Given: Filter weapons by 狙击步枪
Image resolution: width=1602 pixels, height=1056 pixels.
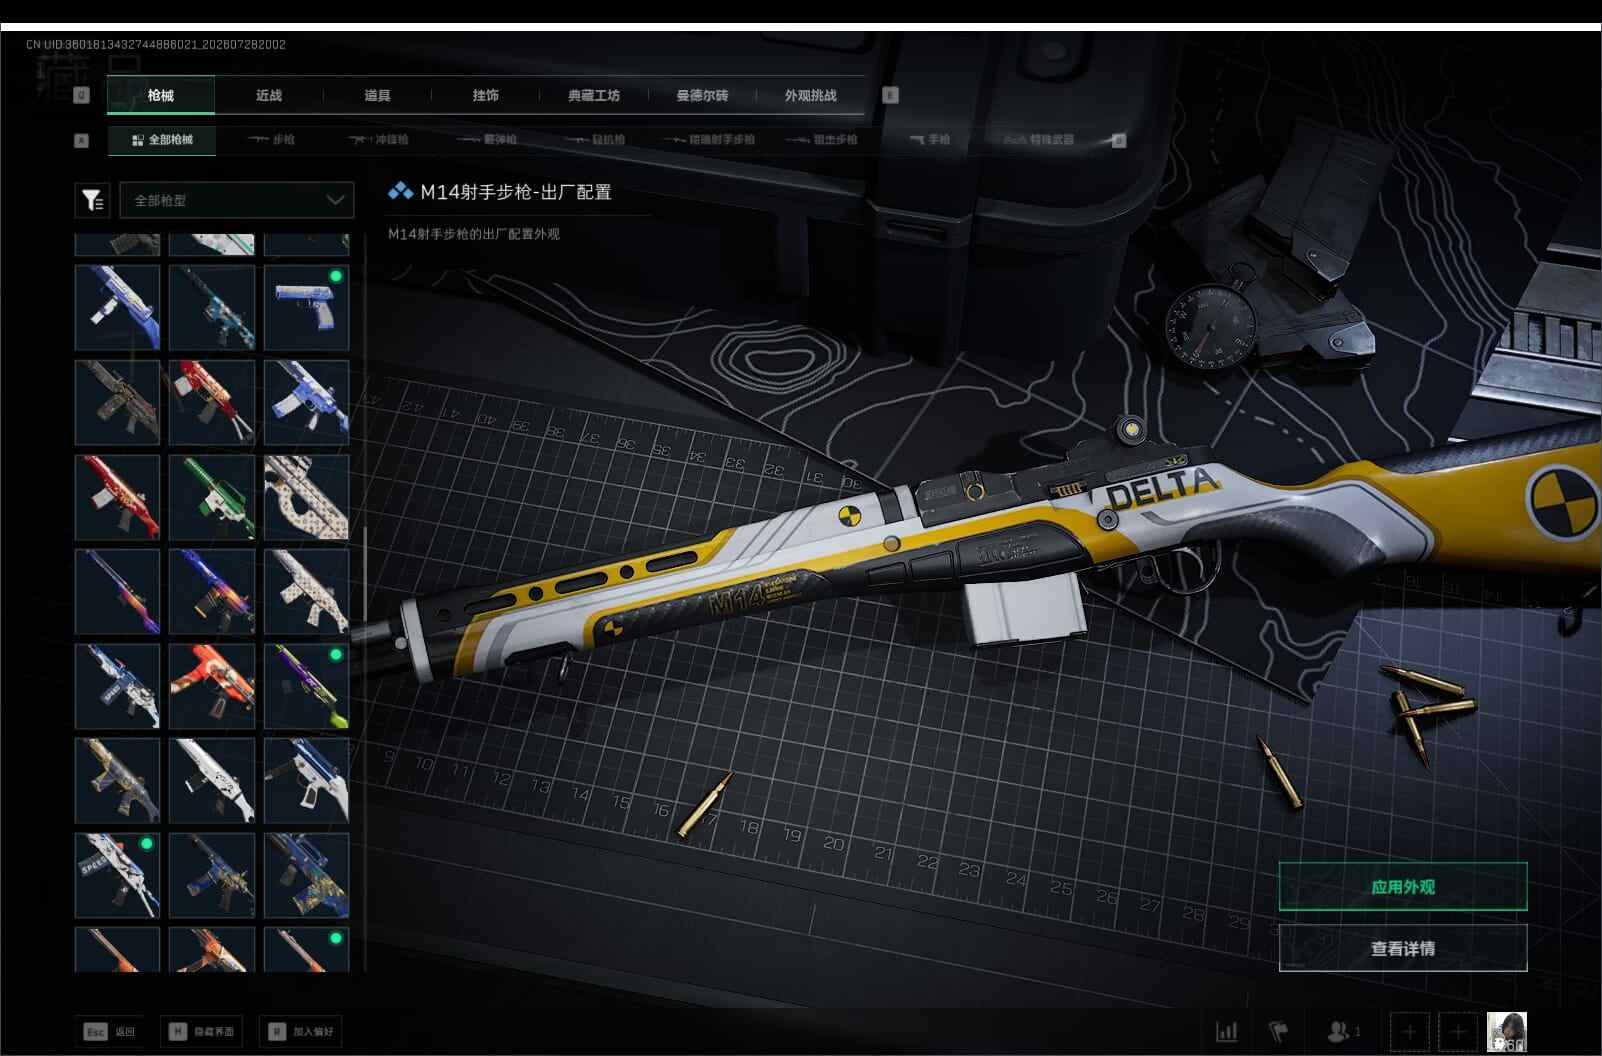Looking at the screenshot, I should pos(822,140).
